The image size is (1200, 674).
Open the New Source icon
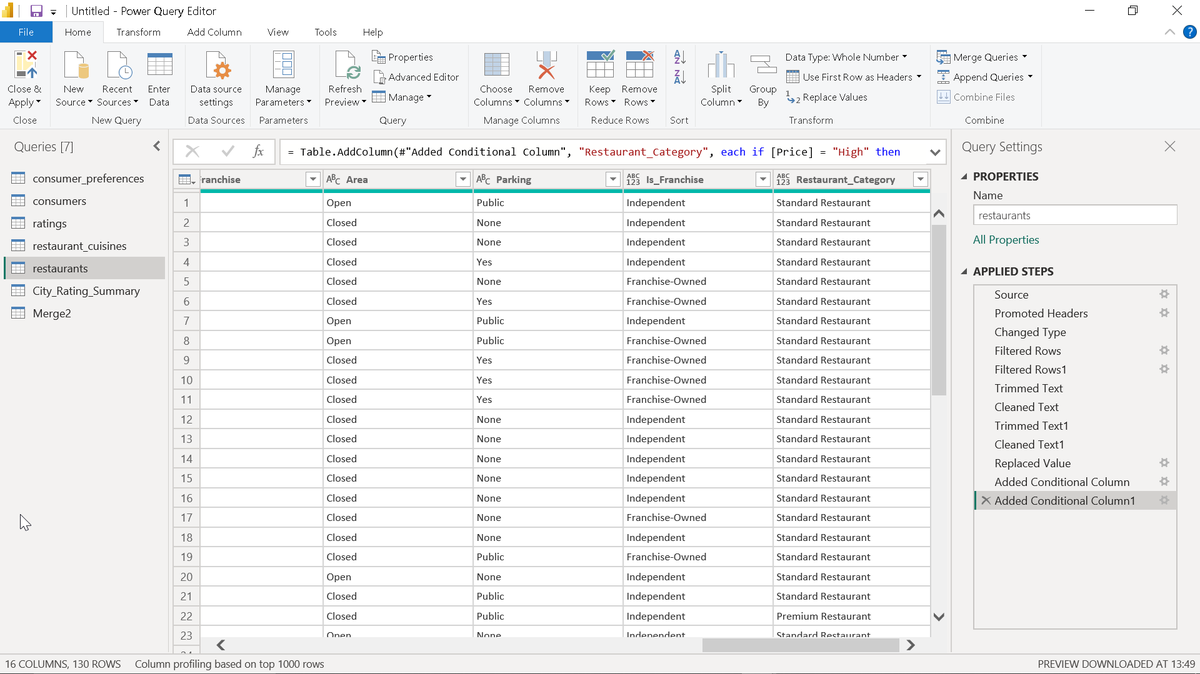[74, 65]
